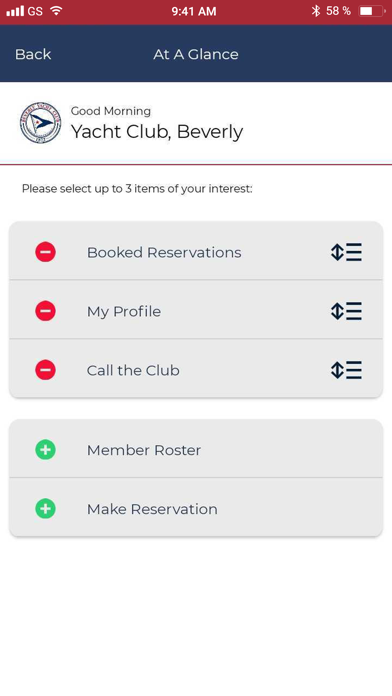Image resolution: width=392 pixels, height=696 pixels.
Task: Go Back from At A Glance
Action: (33, 54)
